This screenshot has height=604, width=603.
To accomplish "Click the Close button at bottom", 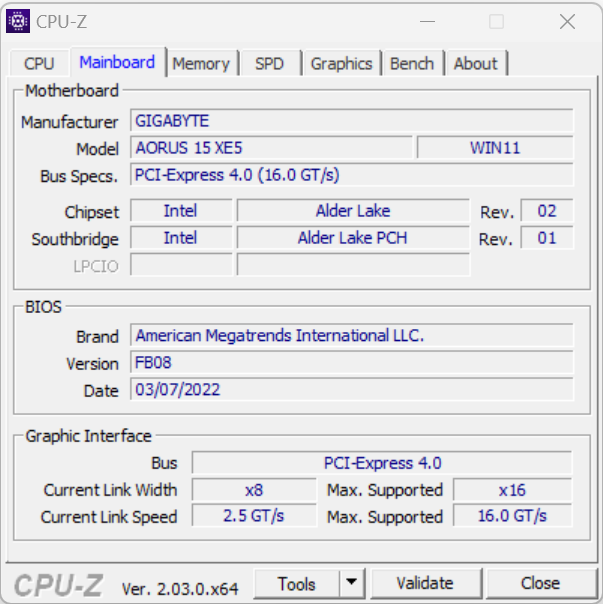I will click(x=540, y=584).
